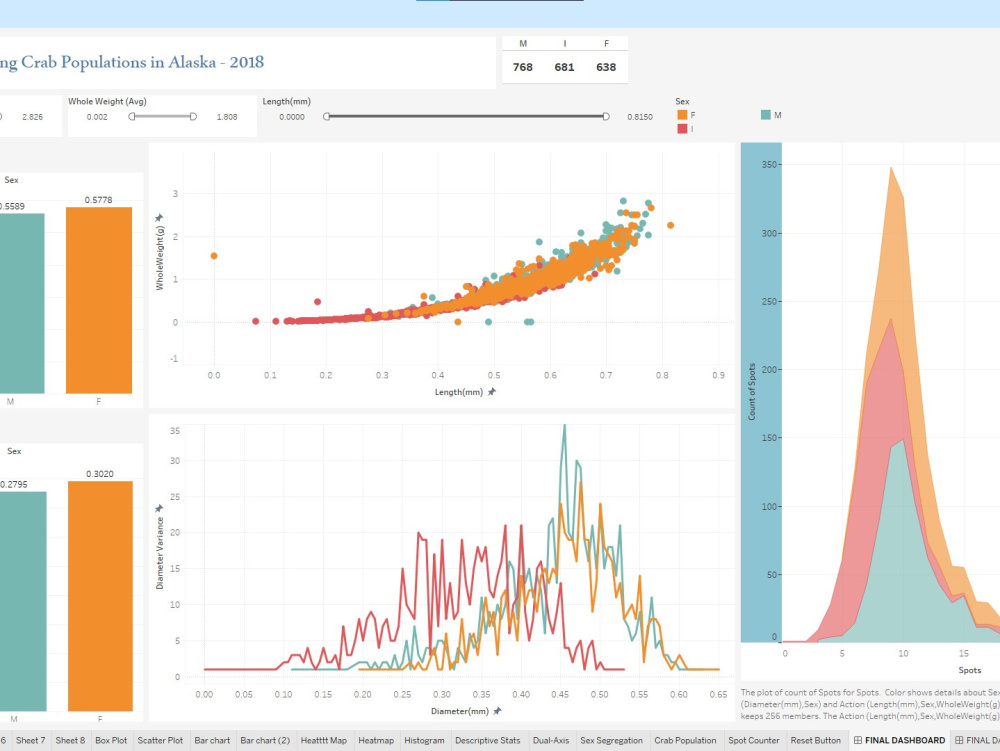
Task: Click the infant count 681
Action: [564, 67]
